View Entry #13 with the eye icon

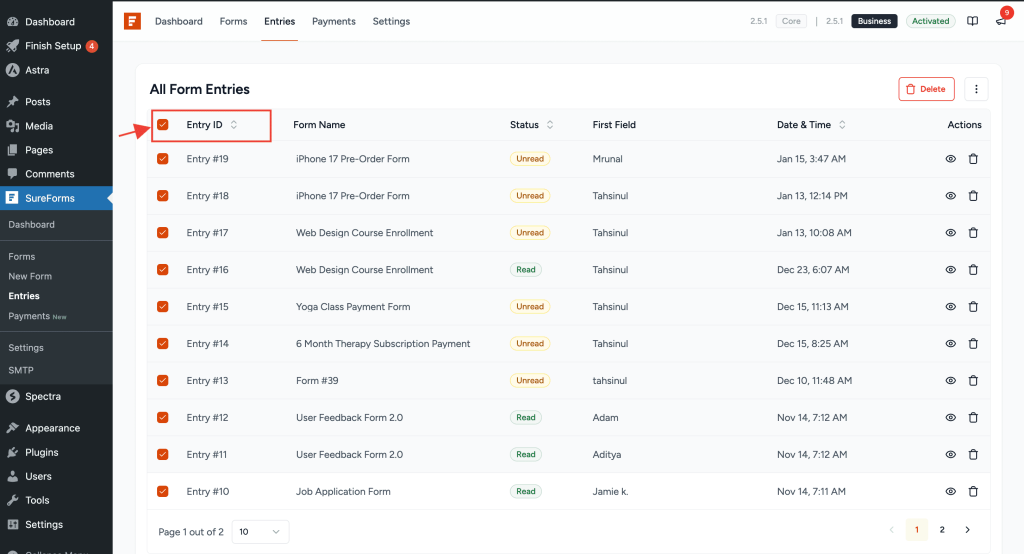[x=951, y=380]
